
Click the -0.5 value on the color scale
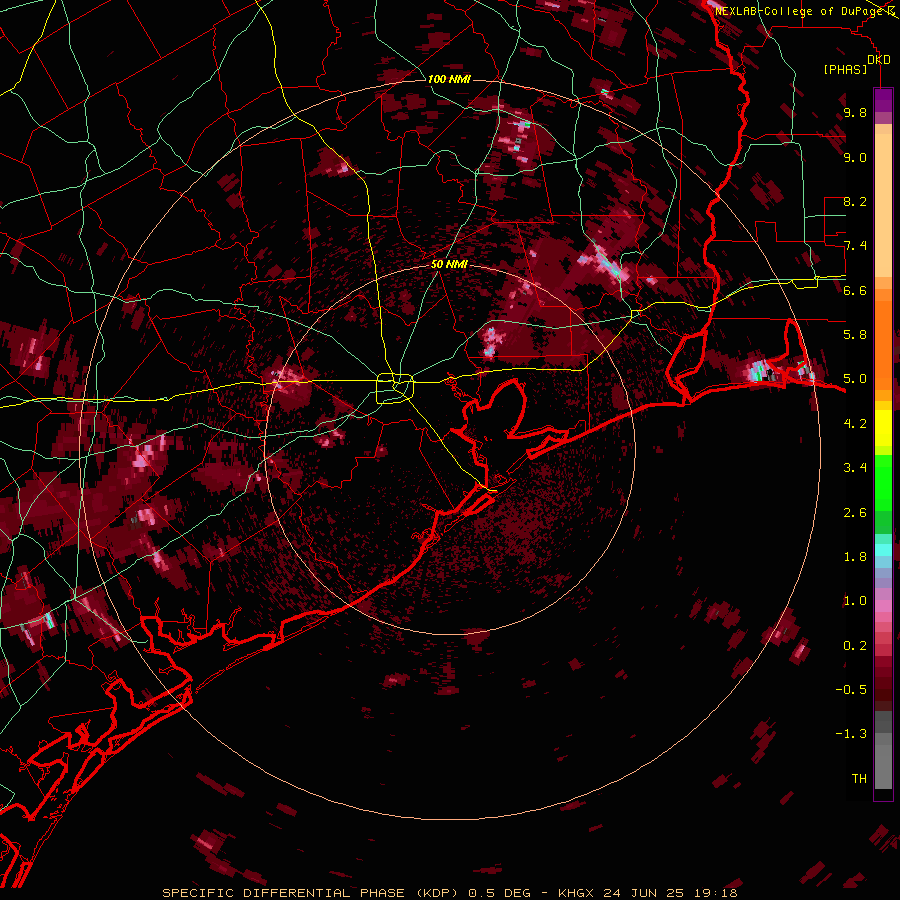(851, 689)
